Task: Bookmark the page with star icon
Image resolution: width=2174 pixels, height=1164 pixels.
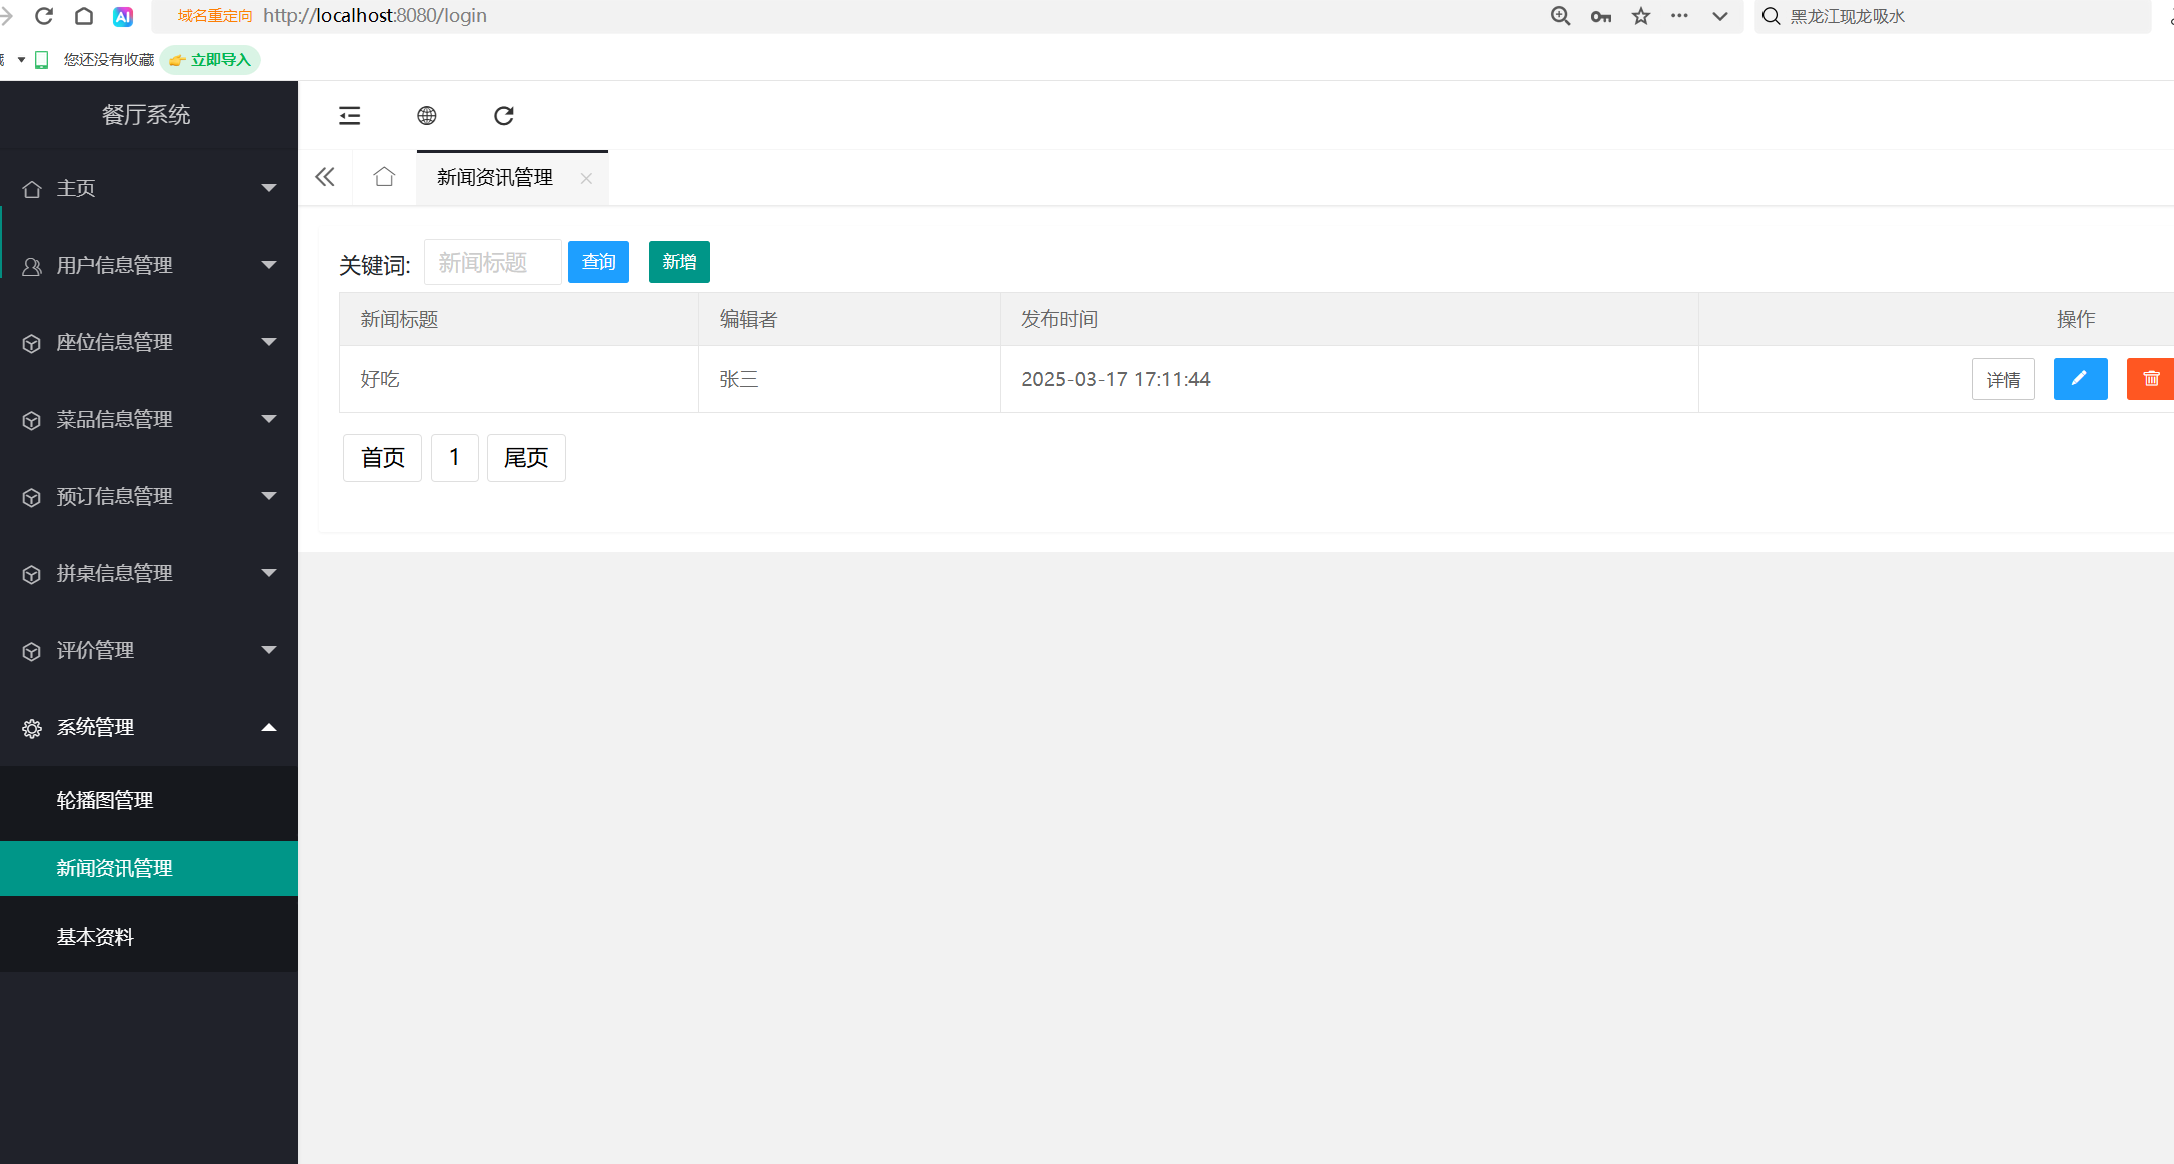Action: pos(1641,16)
